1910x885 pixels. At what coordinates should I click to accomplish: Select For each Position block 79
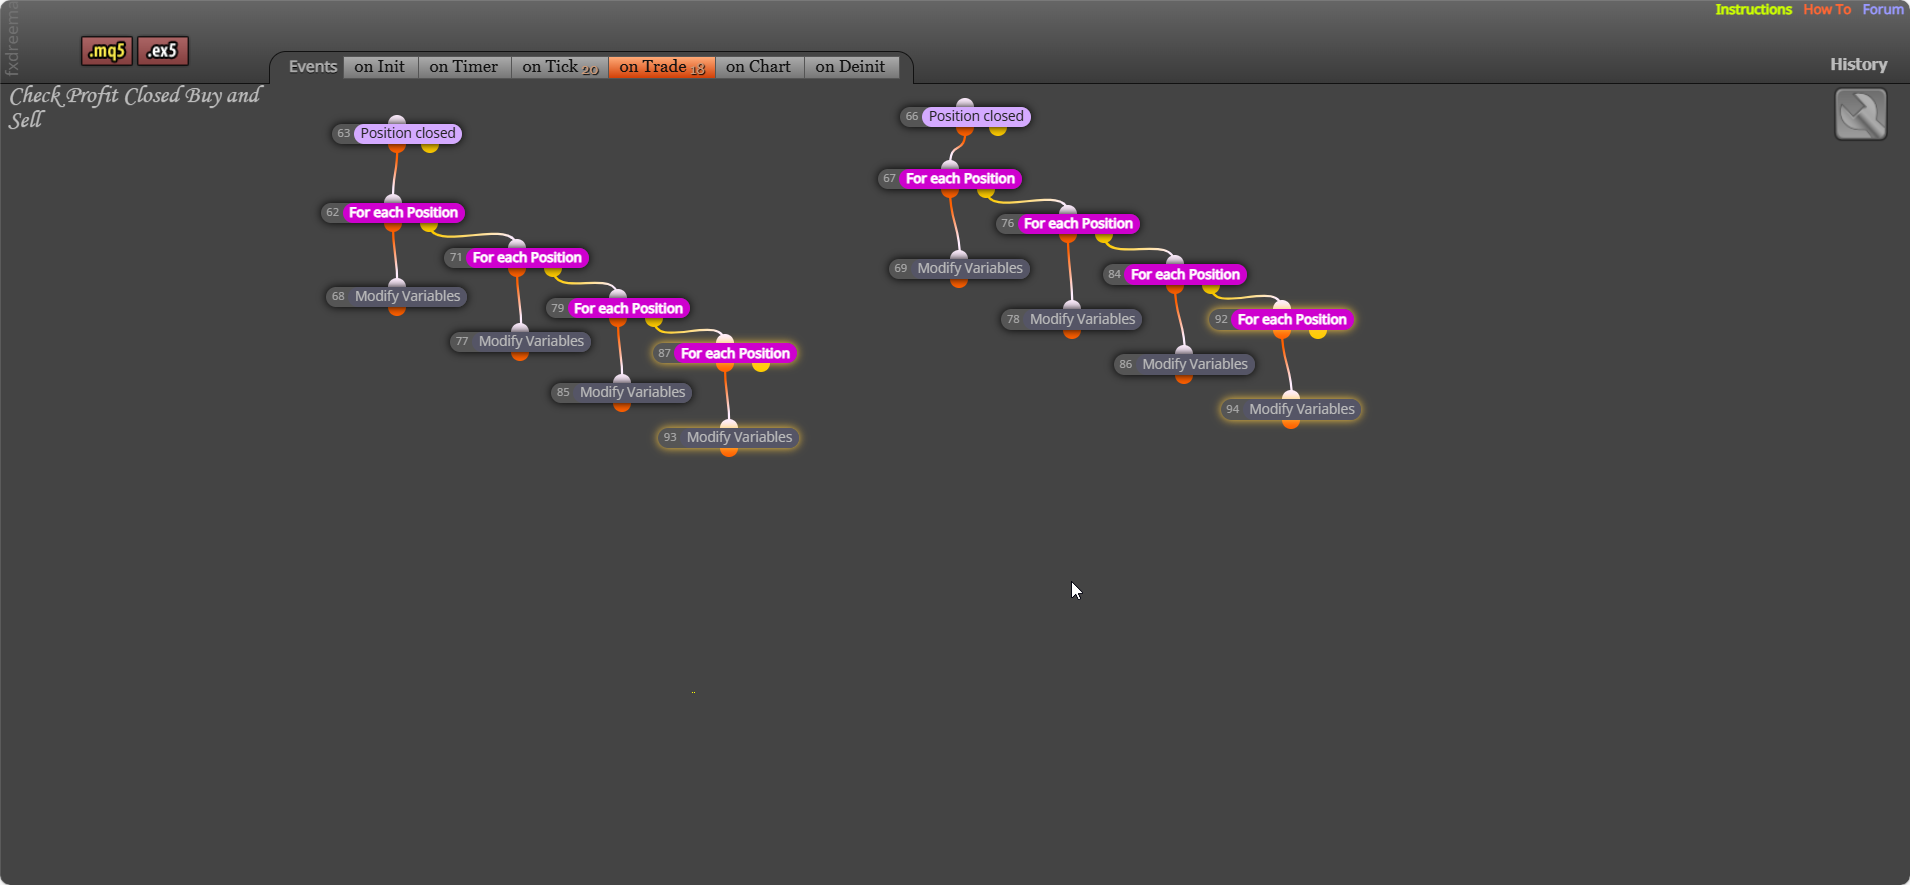pos(618,309)
